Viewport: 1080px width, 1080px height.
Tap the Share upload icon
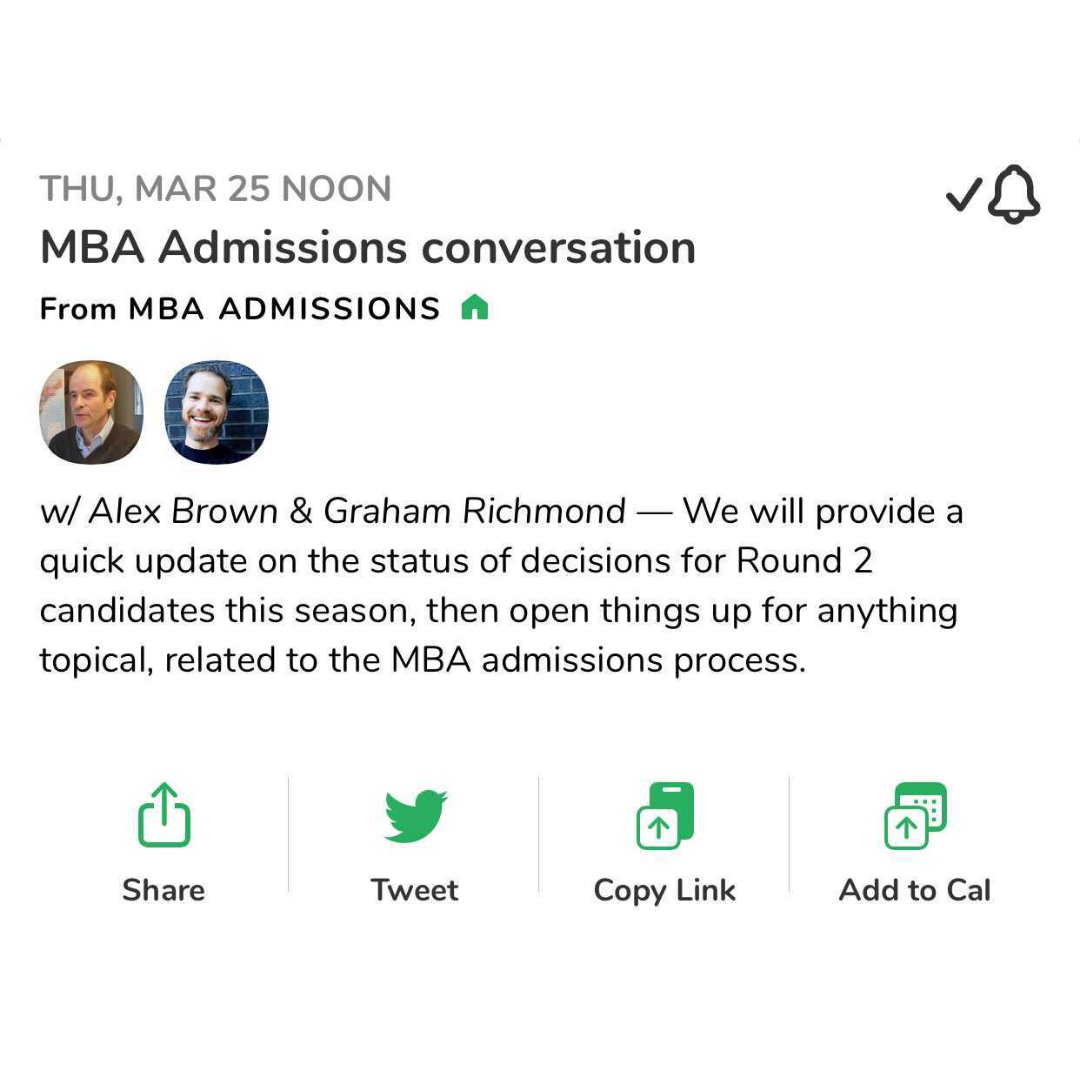click(x=164, y=814)
